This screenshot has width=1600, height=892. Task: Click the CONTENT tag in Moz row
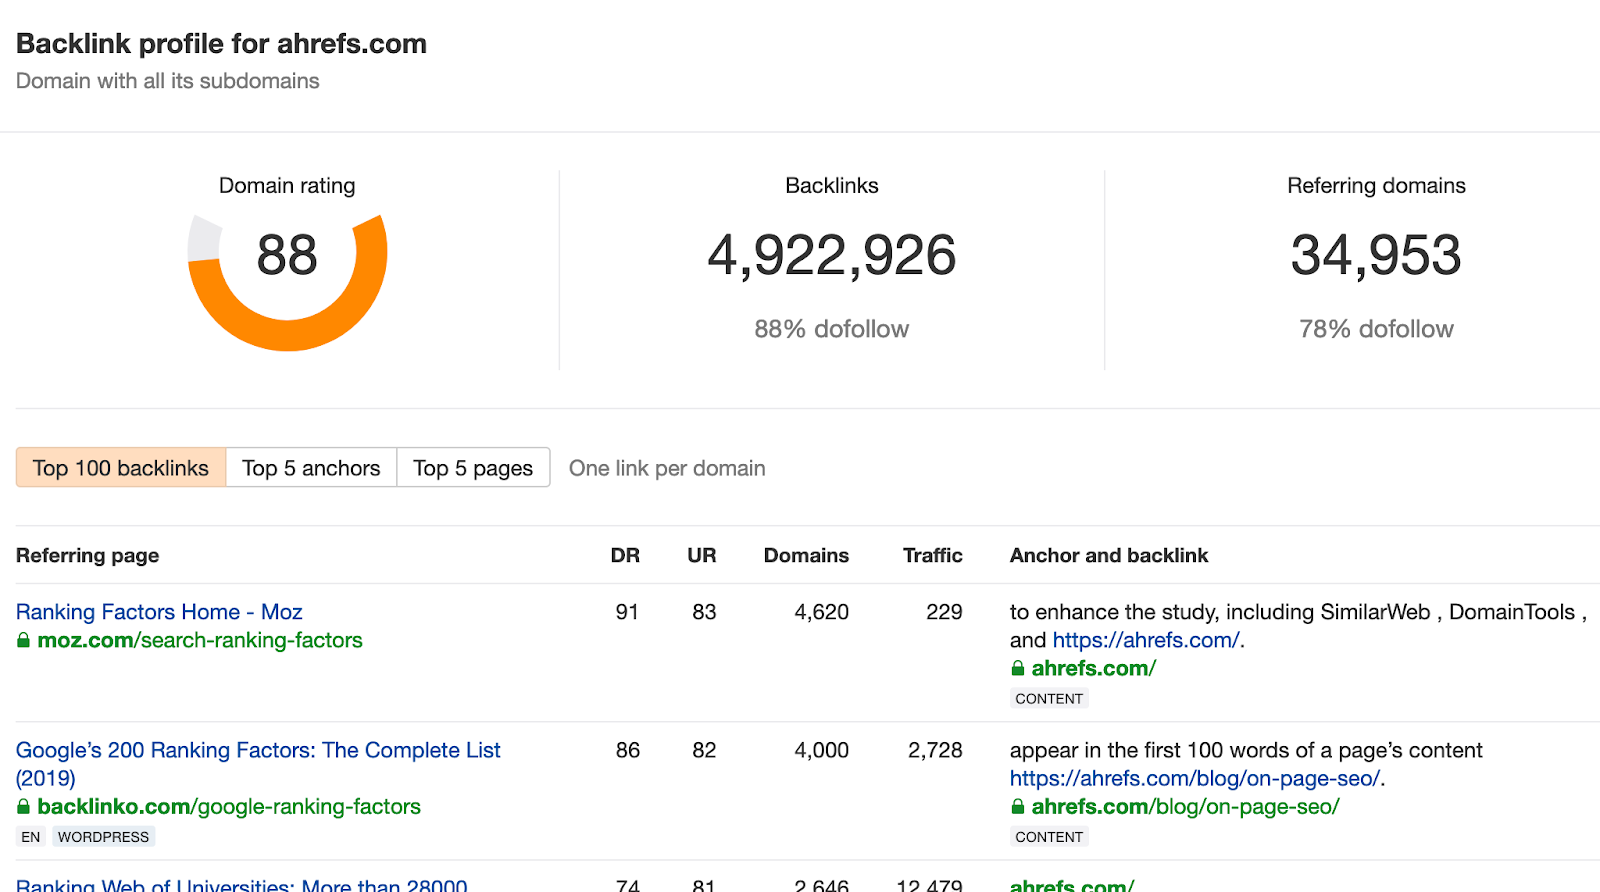[x=1049, y=699]
